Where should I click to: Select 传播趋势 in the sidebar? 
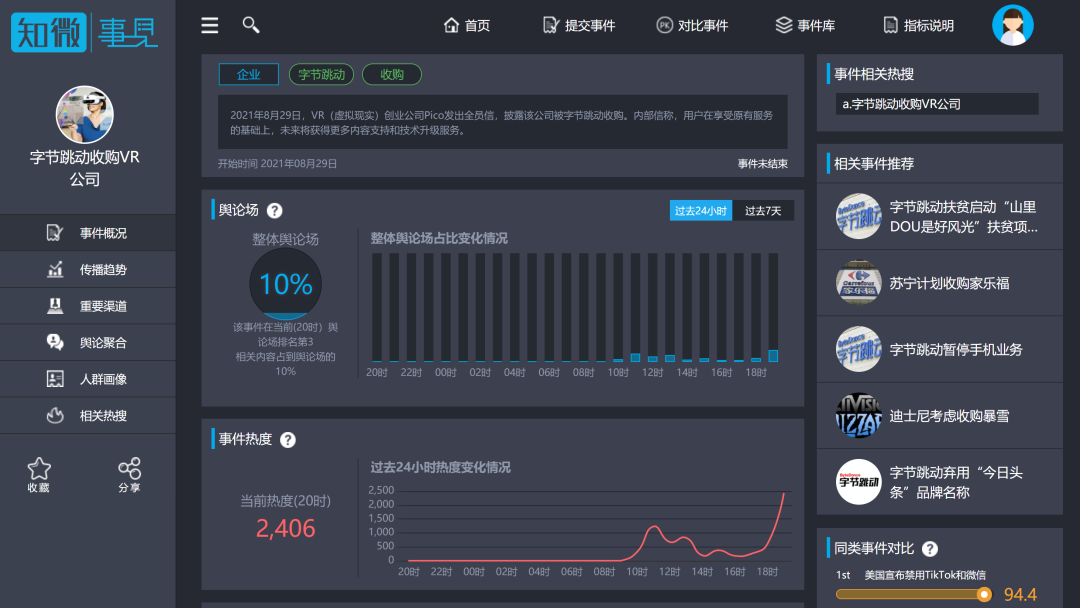tap(87, 269)
